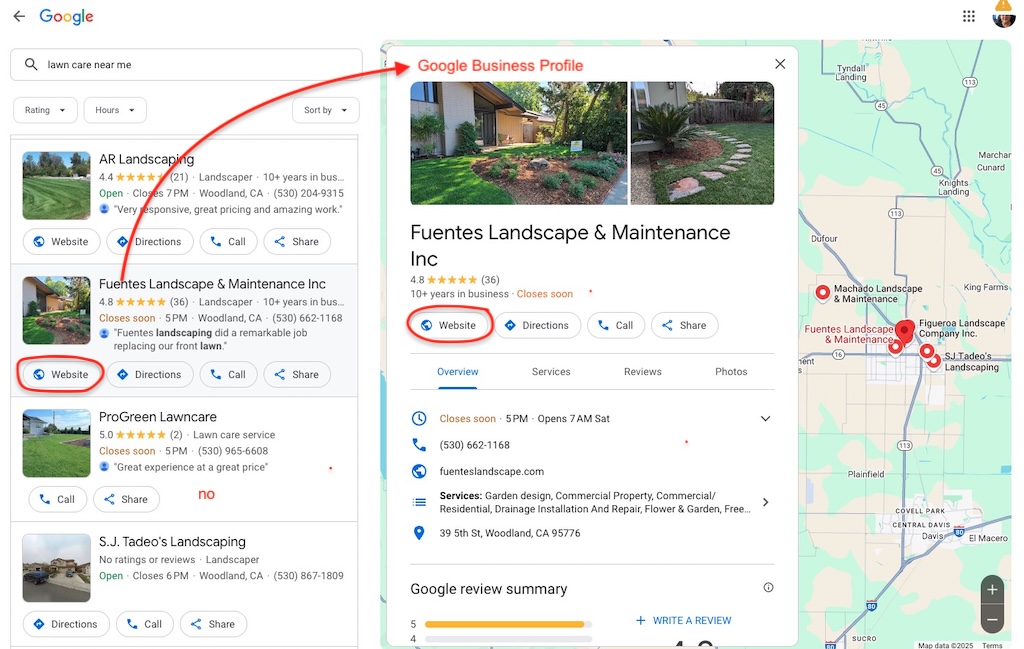Focus the 'lawn care near me' search field

[186, 65]
